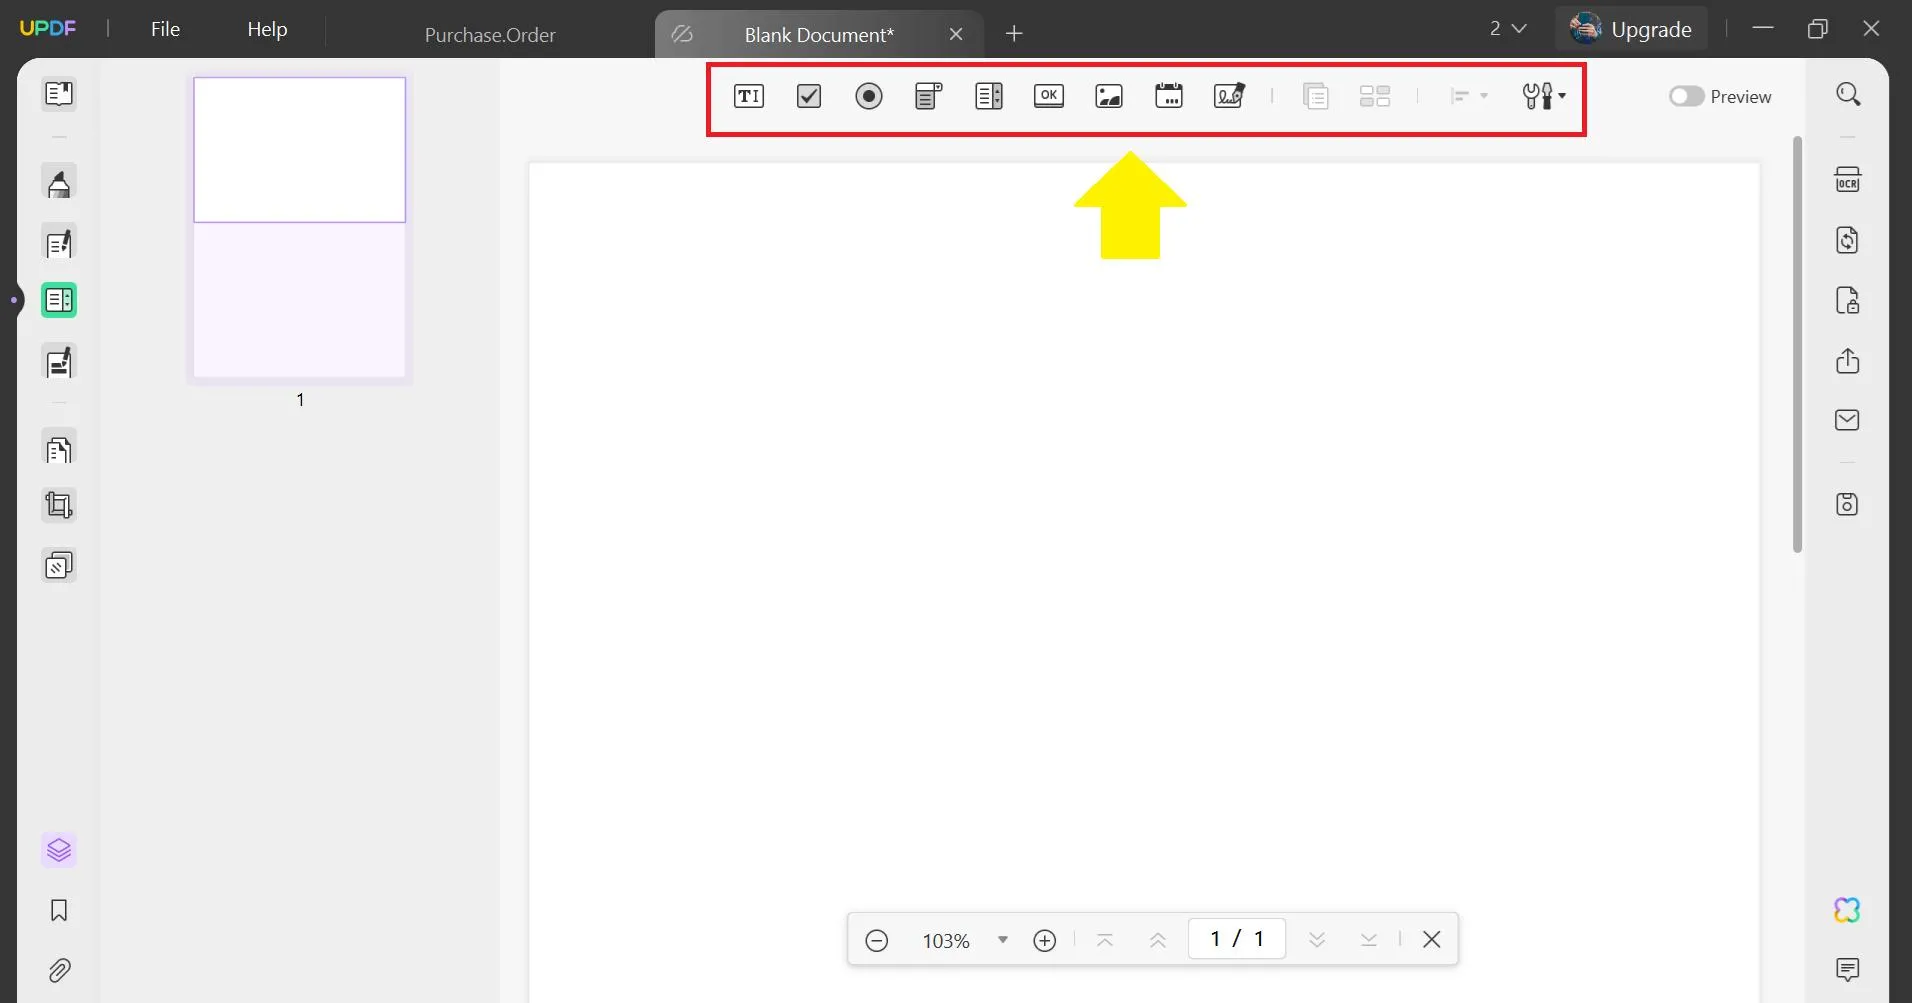The image size is (1912, 1003).
Task: Zoom in with the plus button
Action: (1044, 940)
